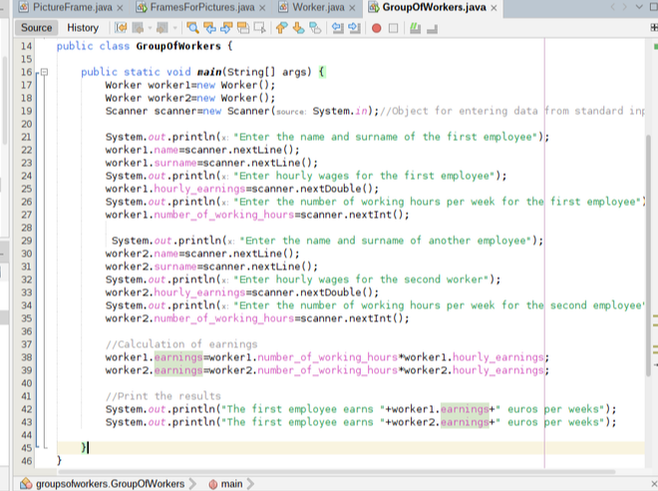Click 'Enter hourly wages for the second worker' string

coord(362,279)
